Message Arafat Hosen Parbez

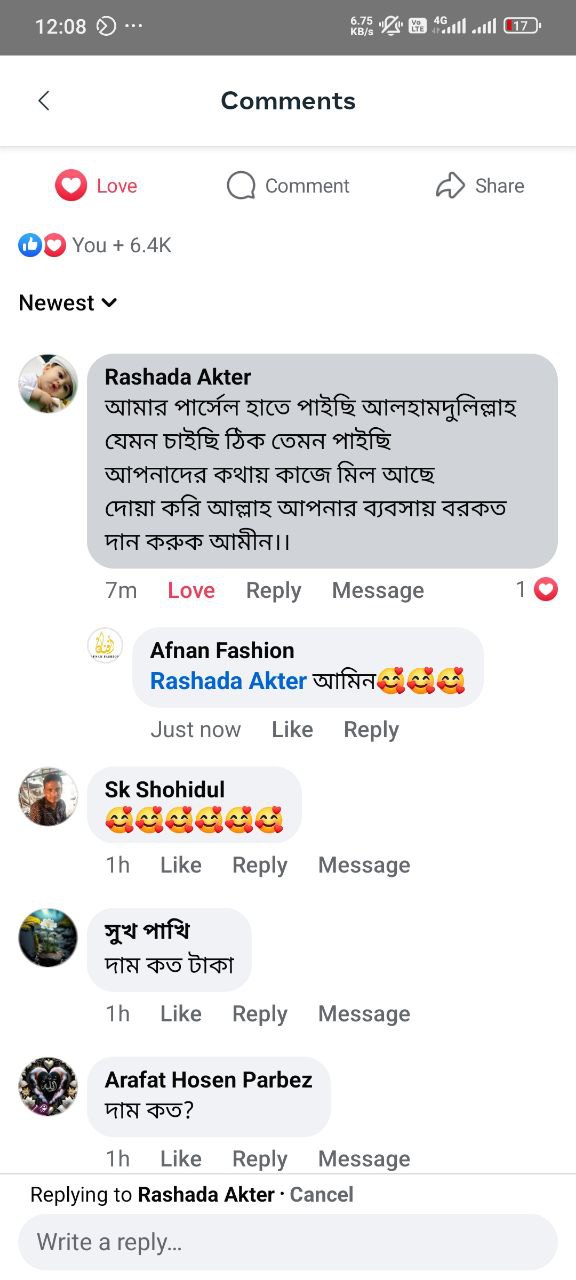click(364, 1159)
